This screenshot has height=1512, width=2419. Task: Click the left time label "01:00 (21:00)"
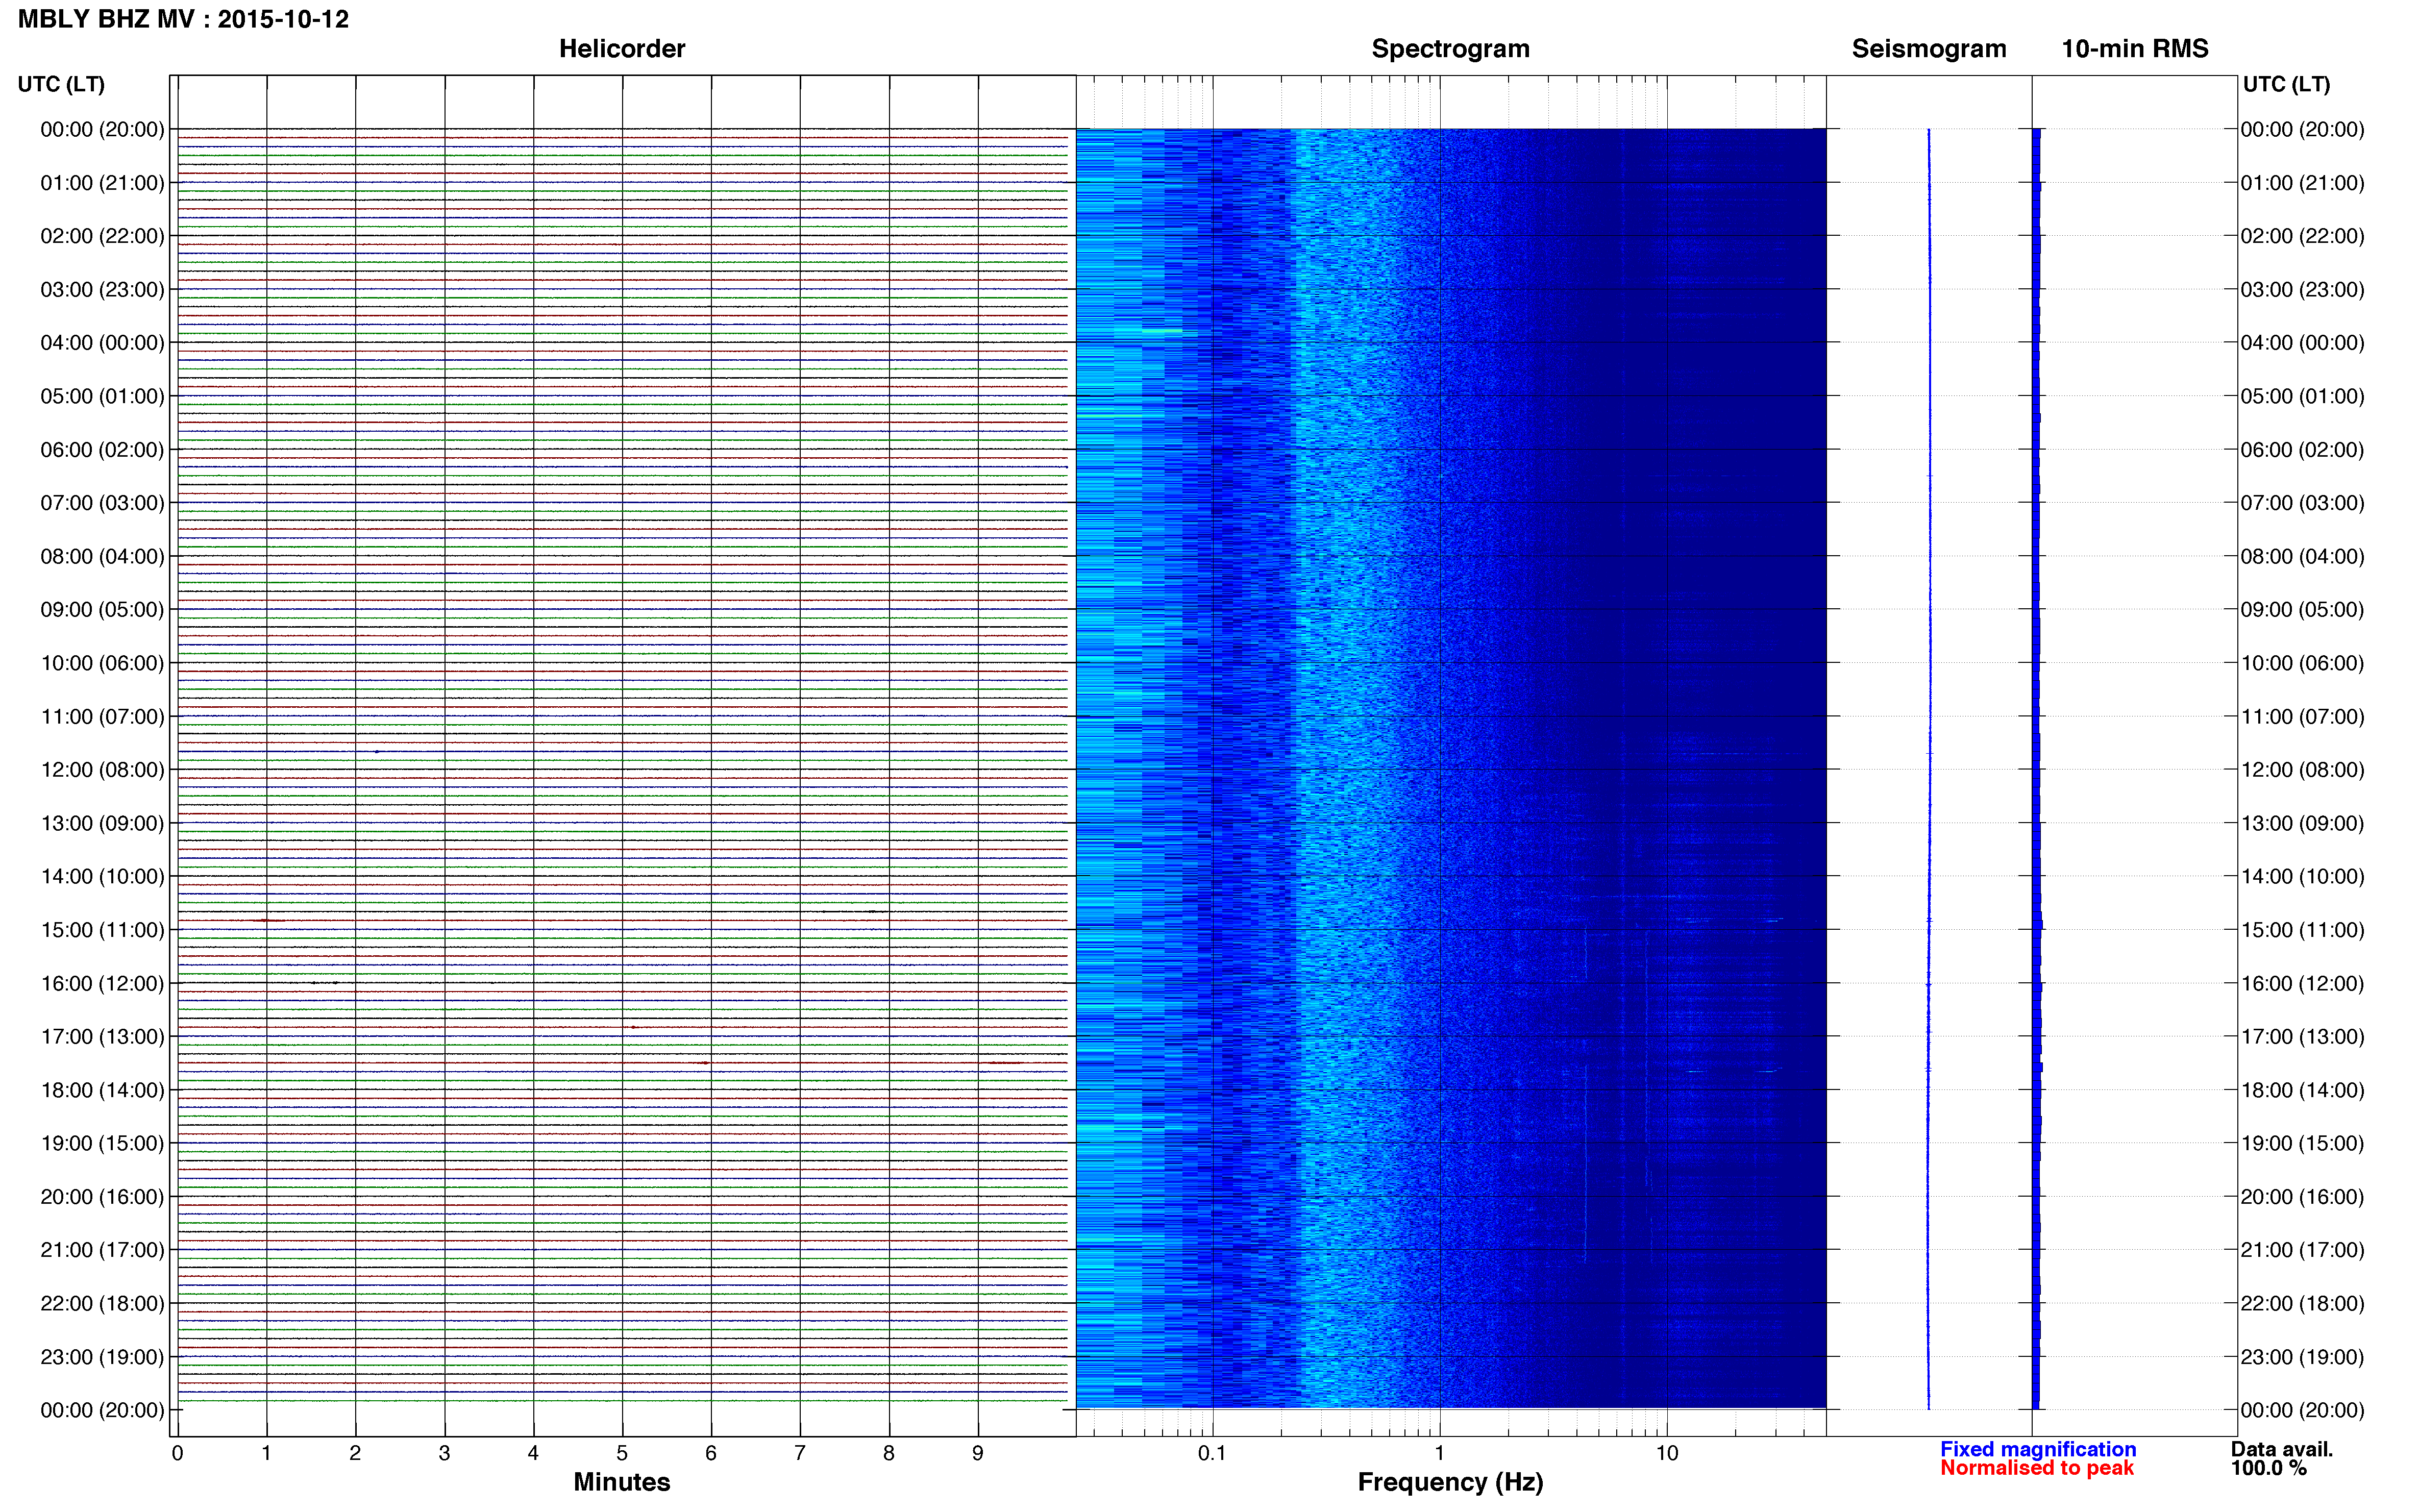click(x=102, y=183)
